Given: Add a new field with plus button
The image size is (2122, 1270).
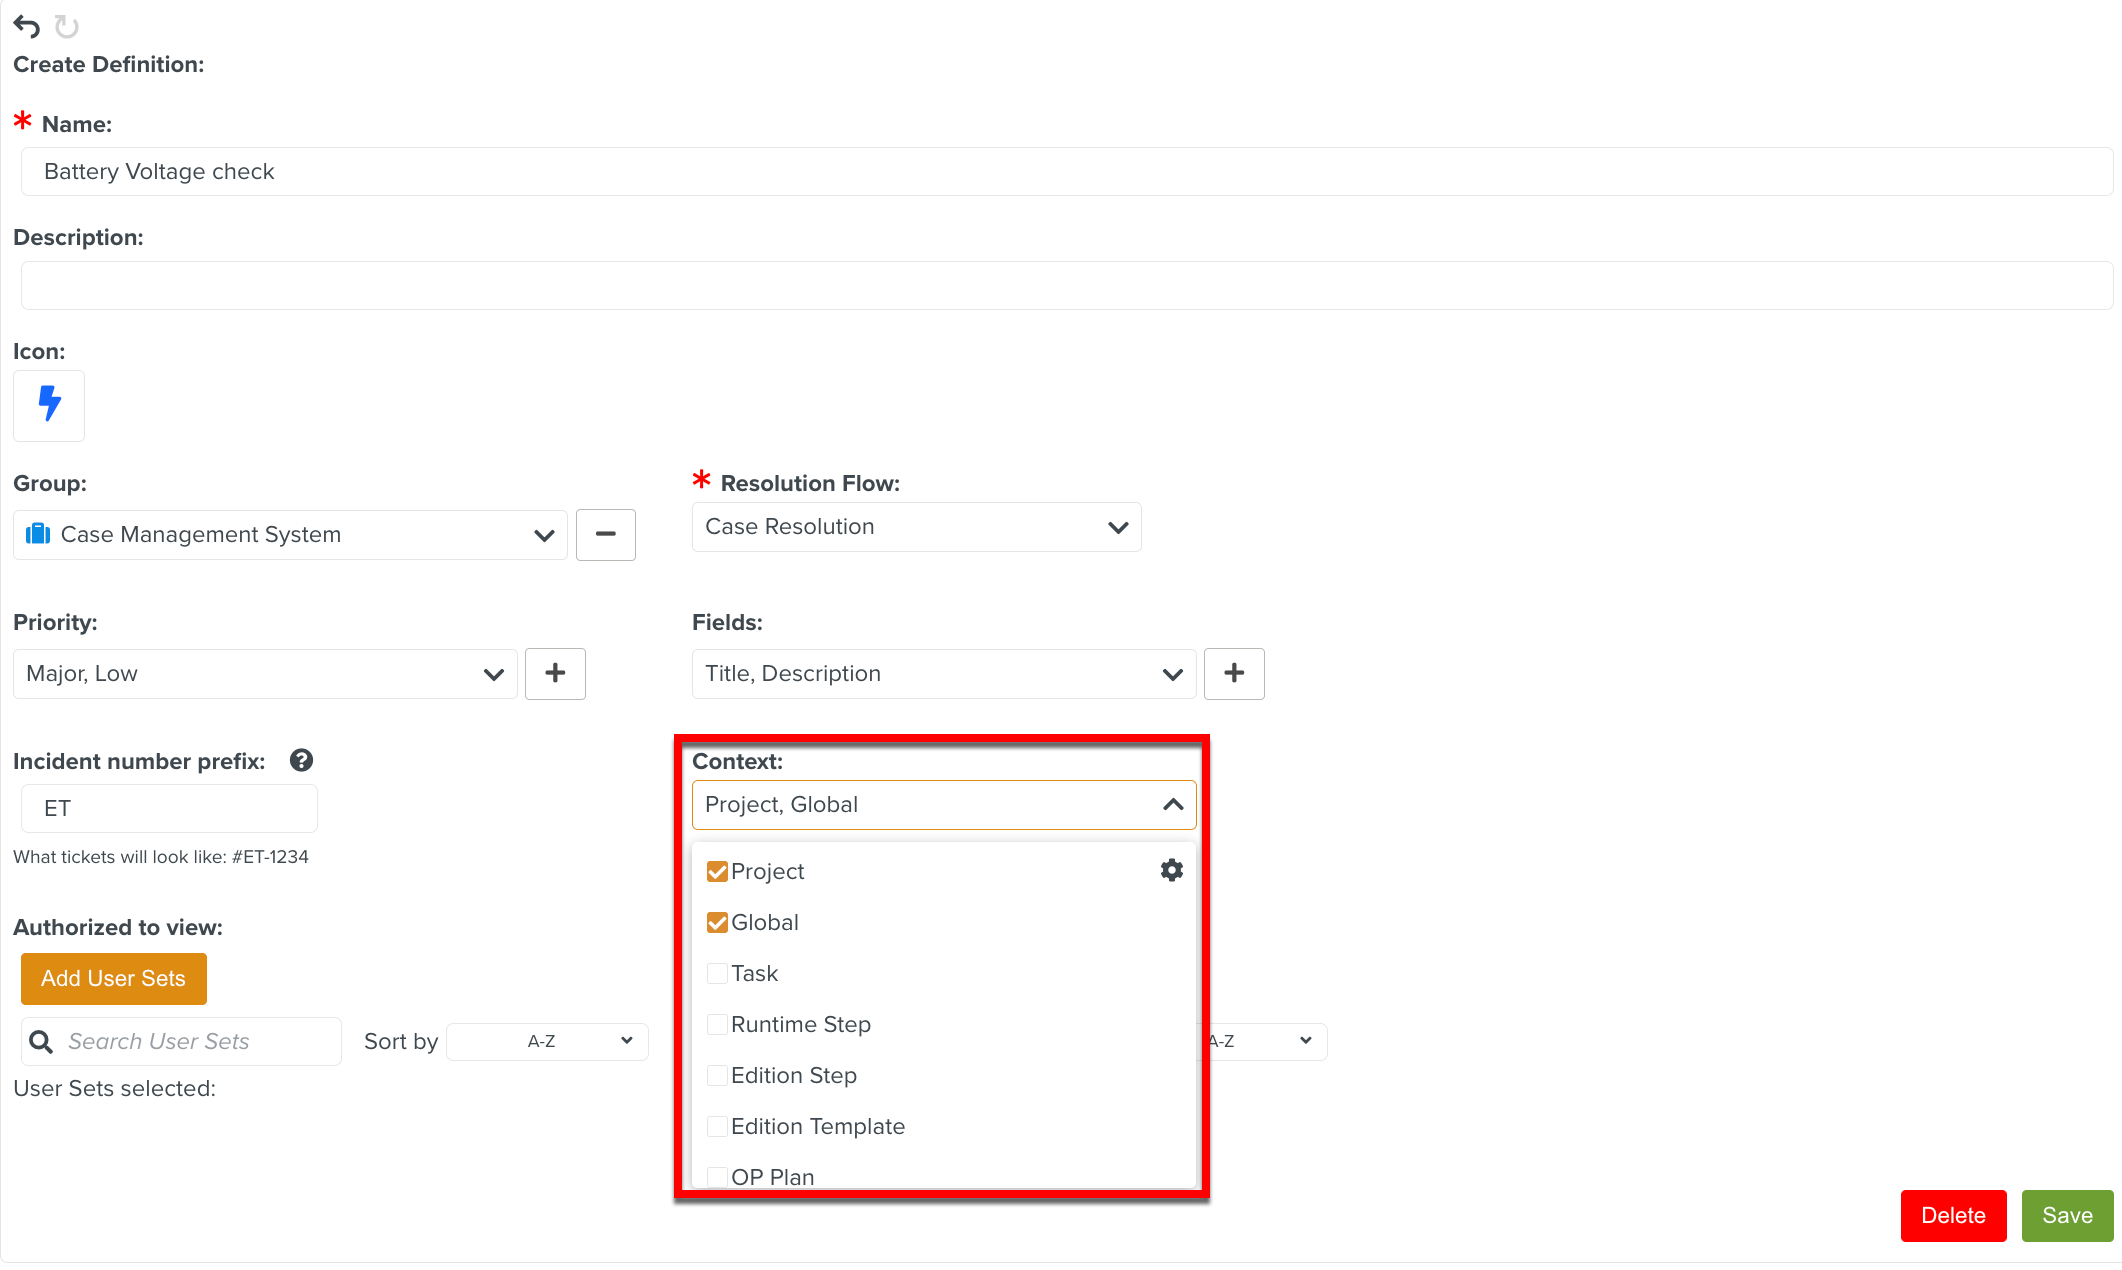Looking at the screenshot, I should click(x=1234, y=673).
